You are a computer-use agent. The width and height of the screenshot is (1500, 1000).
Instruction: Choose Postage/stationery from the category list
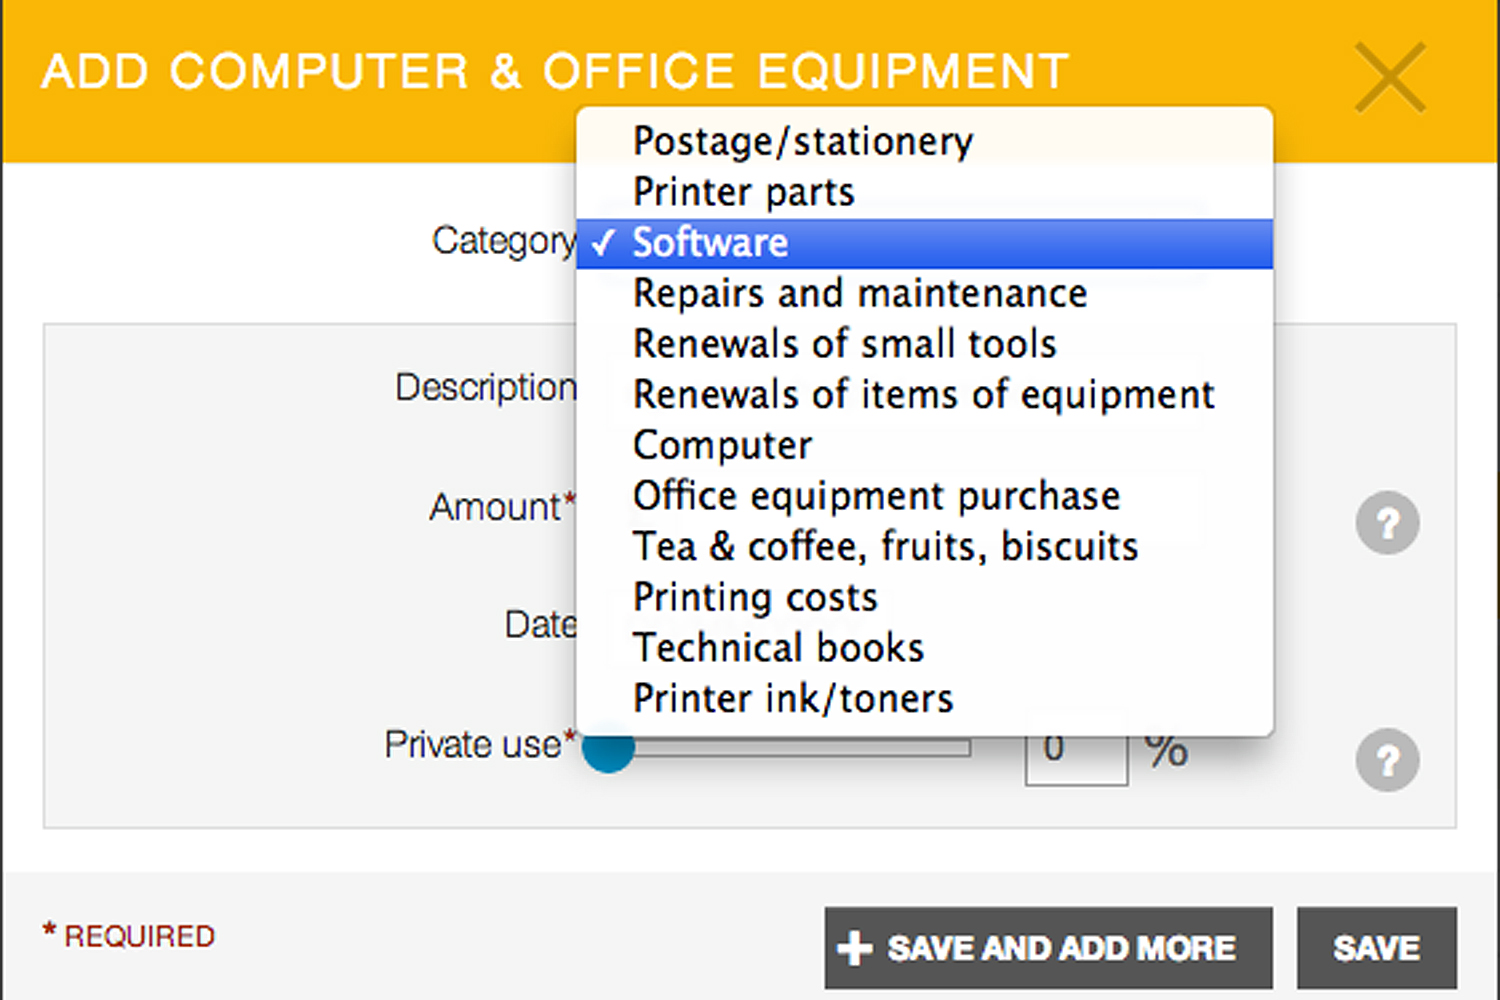pyautogui.click(x=802, y=142)
